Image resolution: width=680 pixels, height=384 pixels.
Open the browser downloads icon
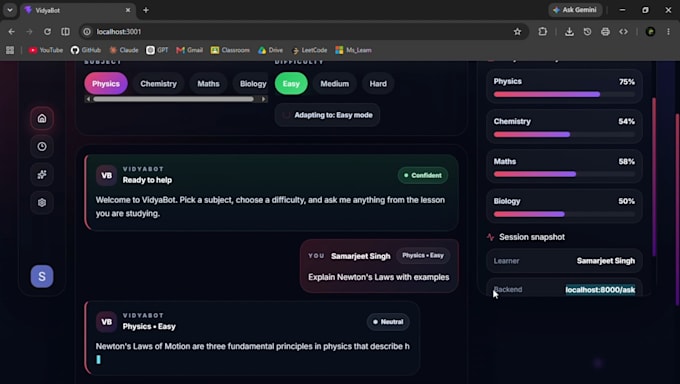click(x=569, y=32)
